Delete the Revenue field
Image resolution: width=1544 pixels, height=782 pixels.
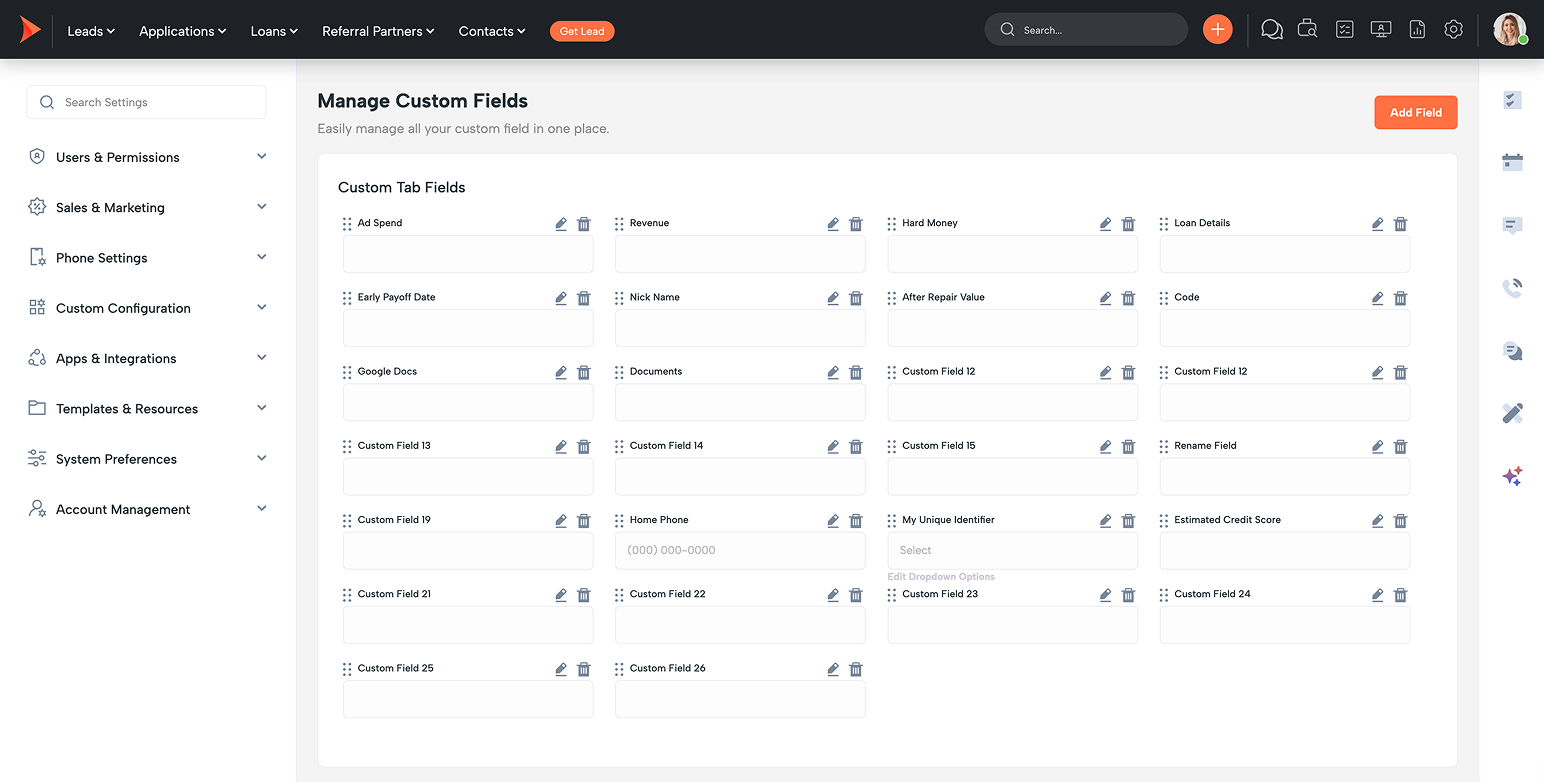[856, 224]
